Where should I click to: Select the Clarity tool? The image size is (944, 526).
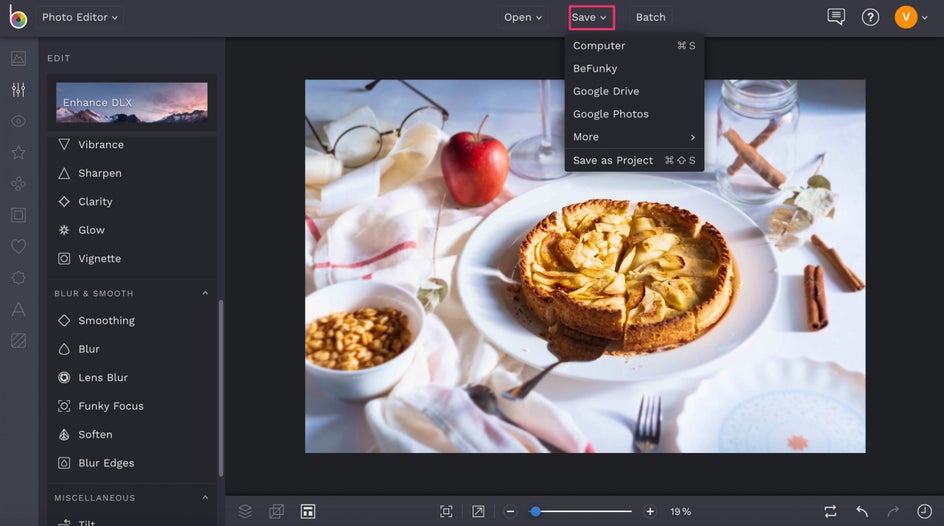click(132, 202)
